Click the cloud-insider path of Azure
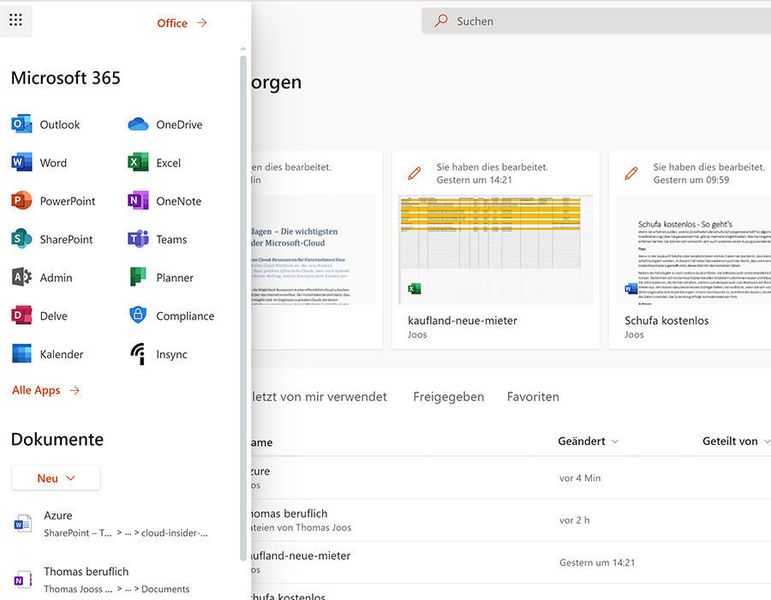771x600 pixels. point(175,533)
